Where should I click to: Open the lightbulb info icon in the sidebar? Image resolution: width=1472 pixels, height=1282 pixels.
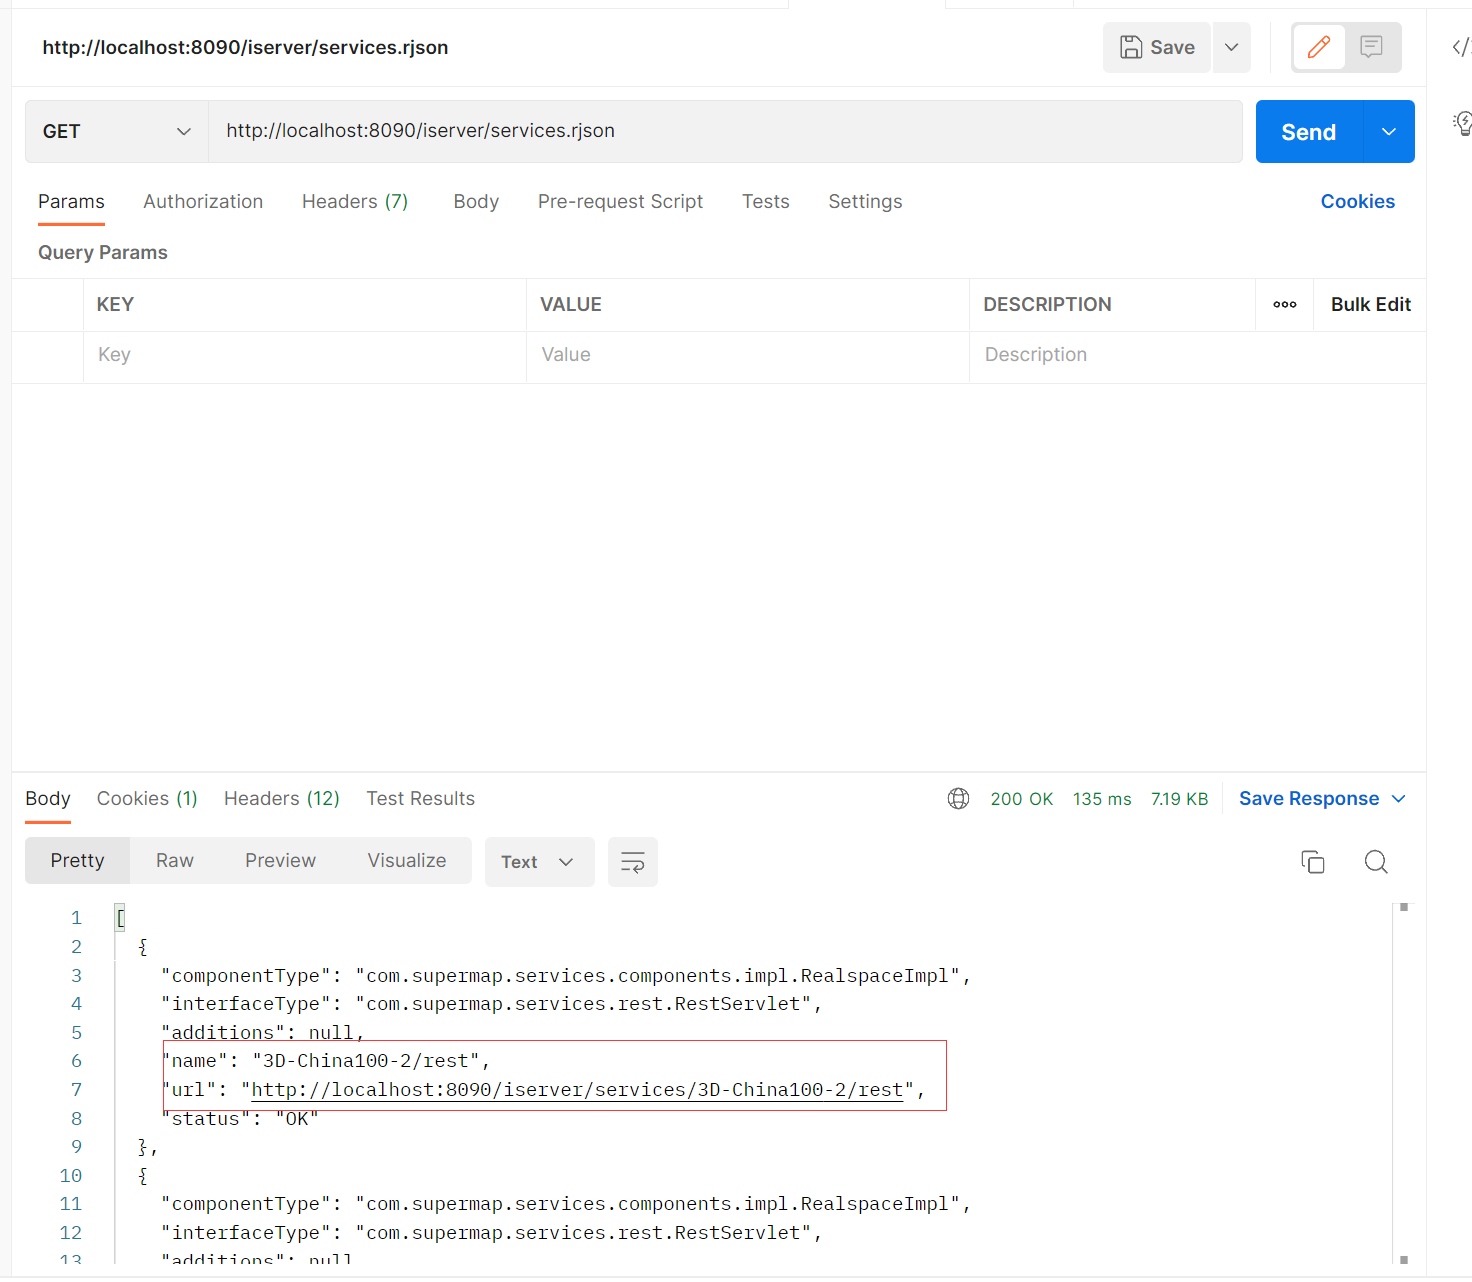tap(1461, 123)
